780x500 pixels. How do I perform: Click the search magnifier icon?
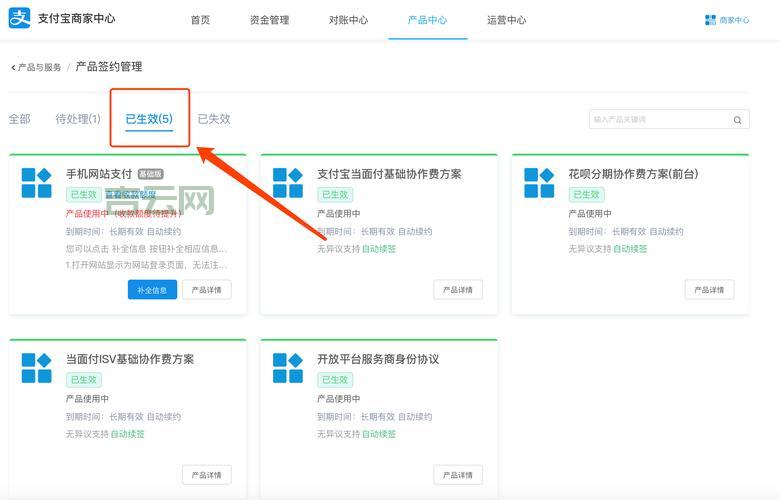737,120
